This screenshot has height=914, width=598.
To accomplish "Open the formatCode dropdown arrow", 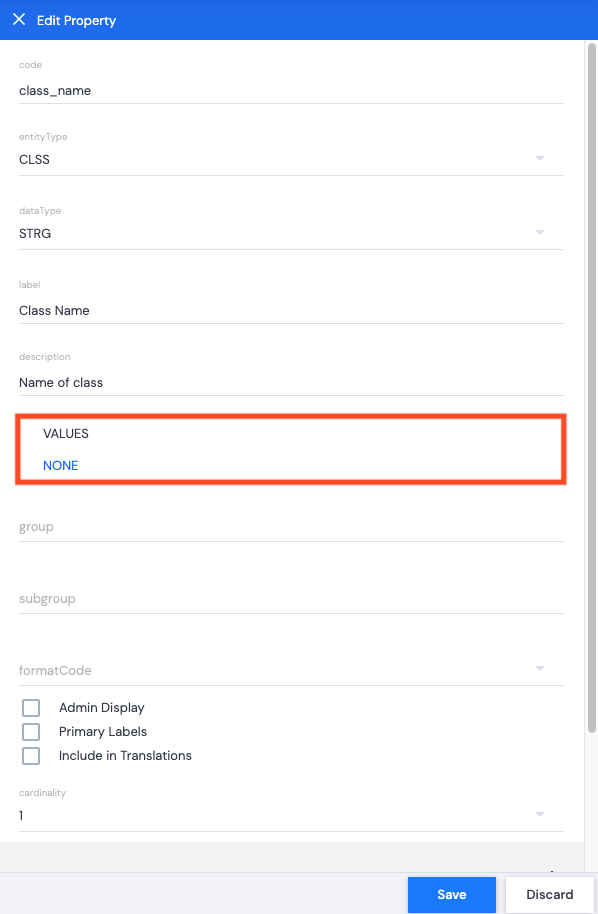I will coord(540,669).
